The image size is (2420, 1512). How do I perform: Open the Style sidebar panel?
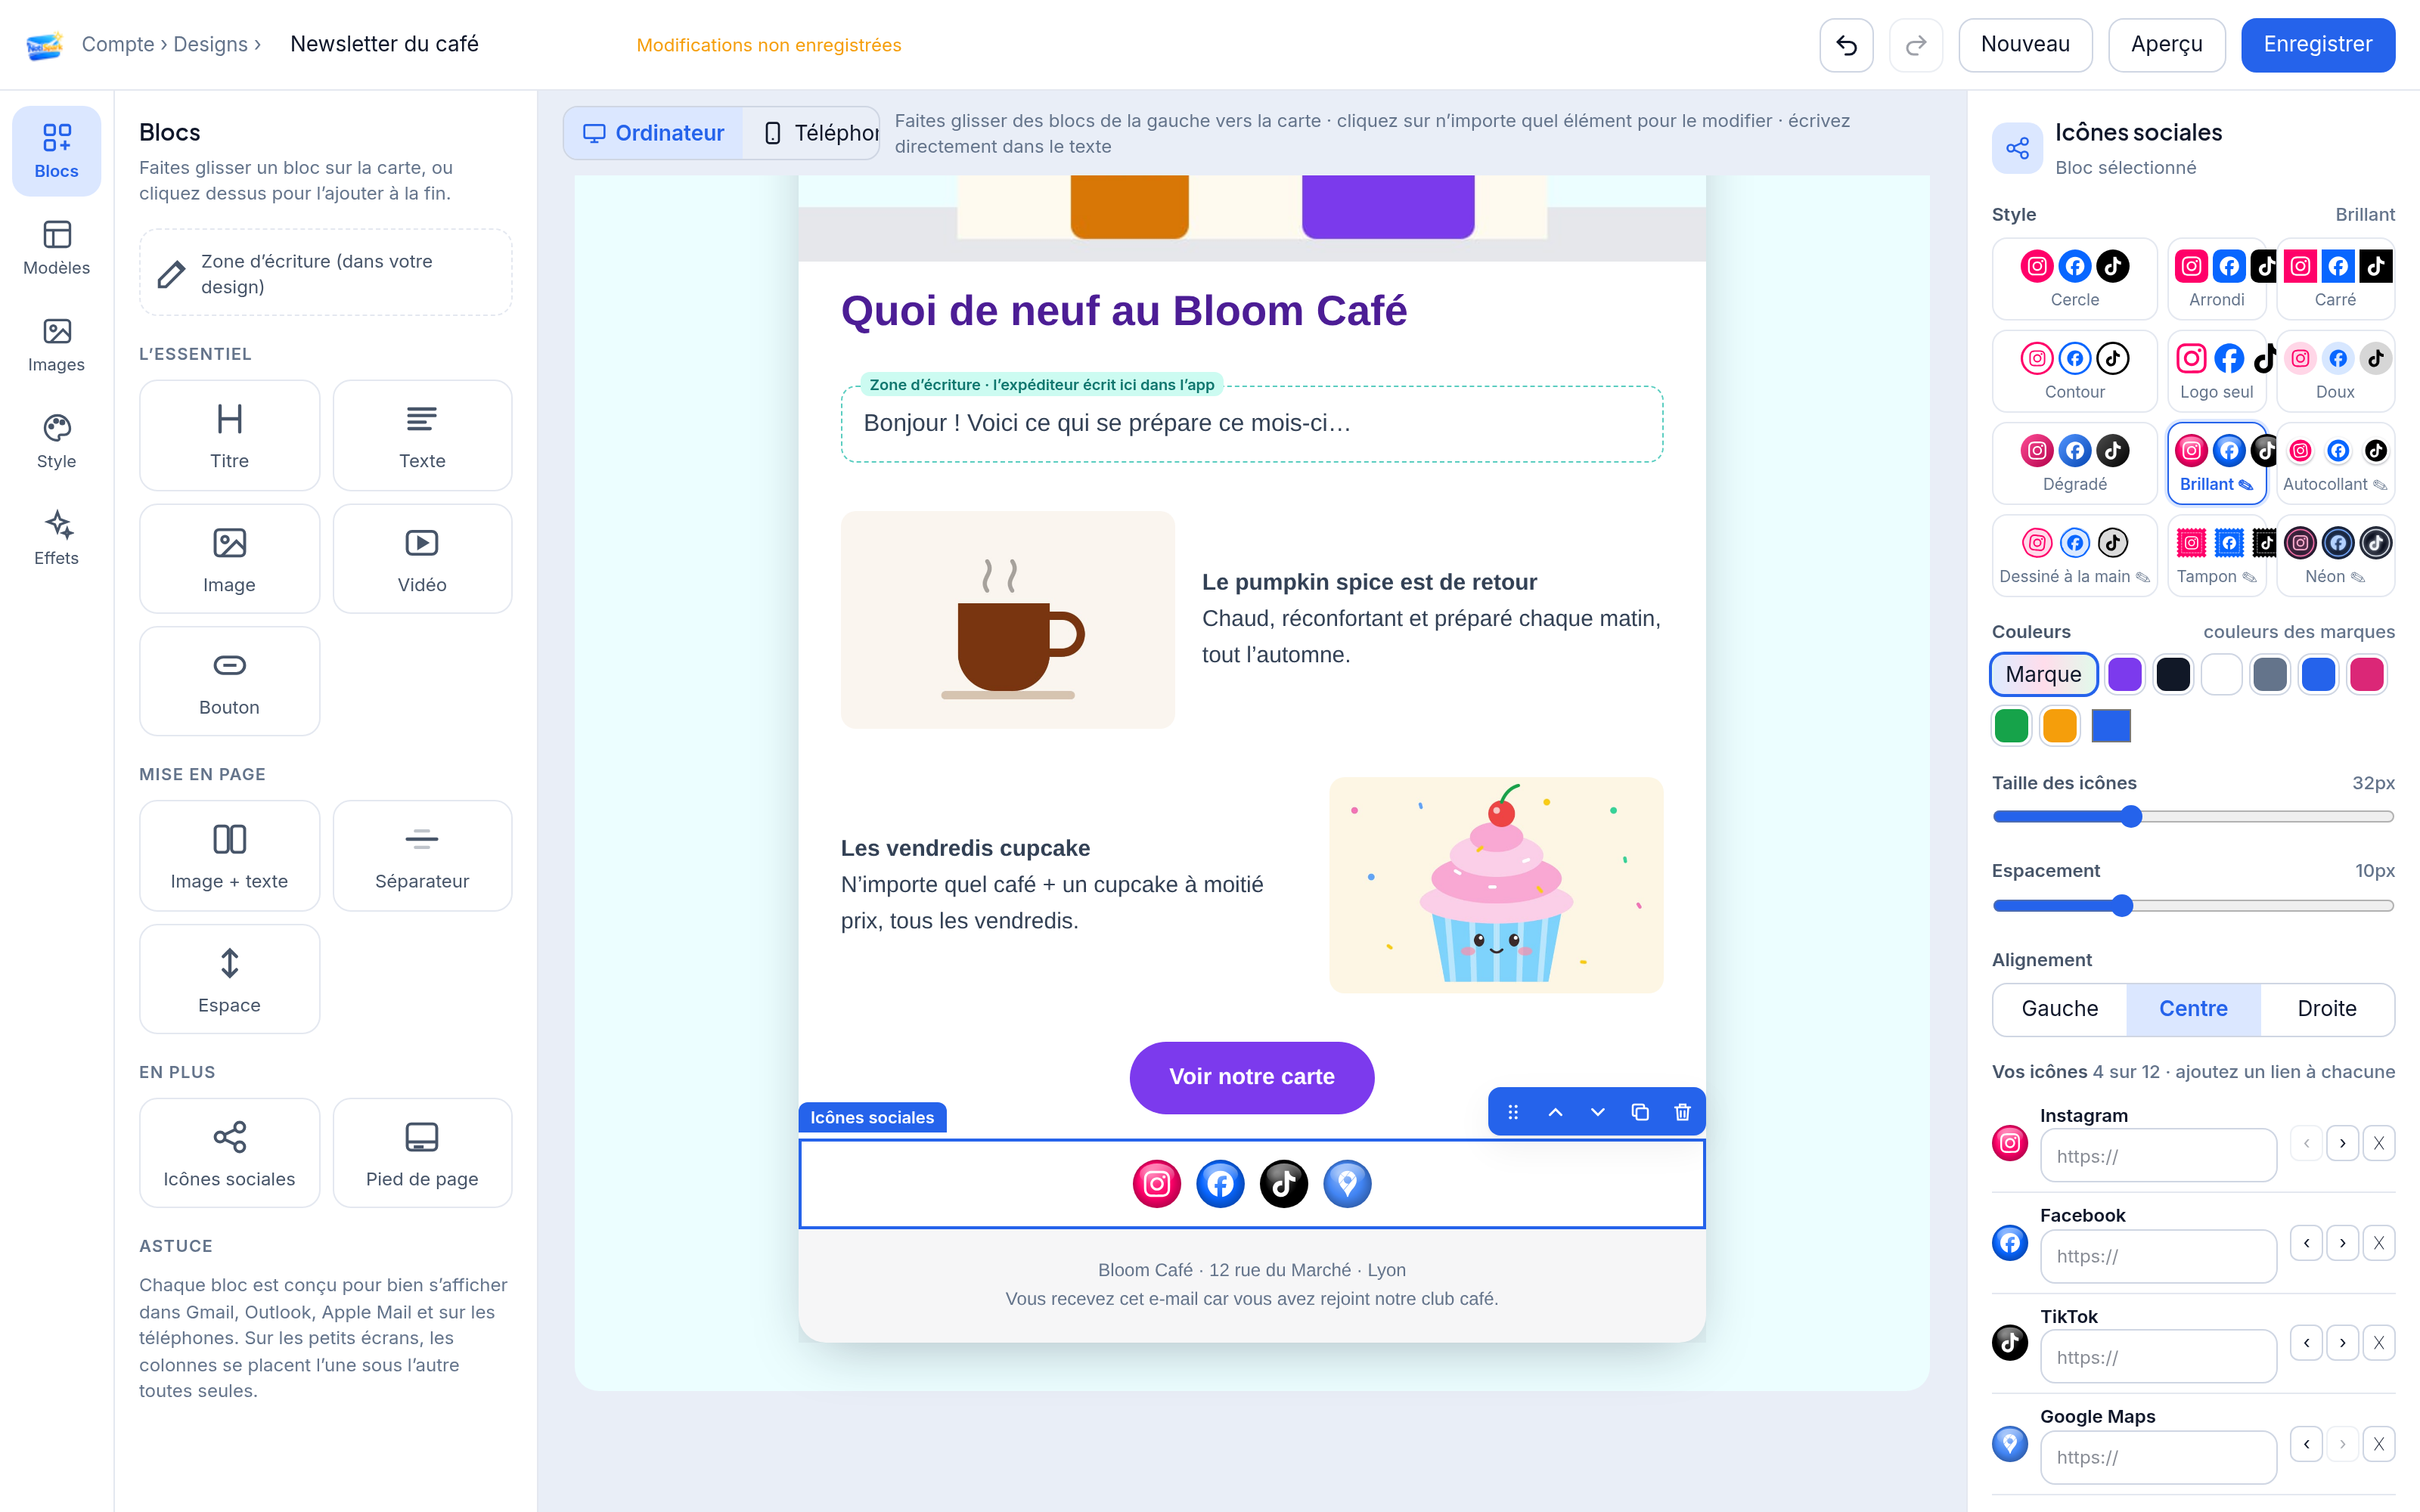click(x=57, y=441)
